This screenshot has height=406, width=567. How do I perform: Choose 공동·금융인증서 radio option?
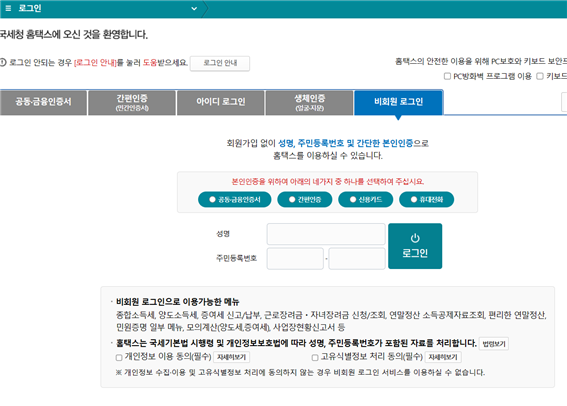(x=235, y=200)
